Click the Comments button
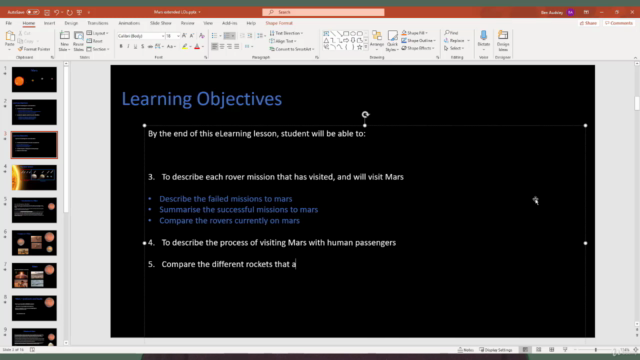The image size is (640, 360). (x=619, y=23)
